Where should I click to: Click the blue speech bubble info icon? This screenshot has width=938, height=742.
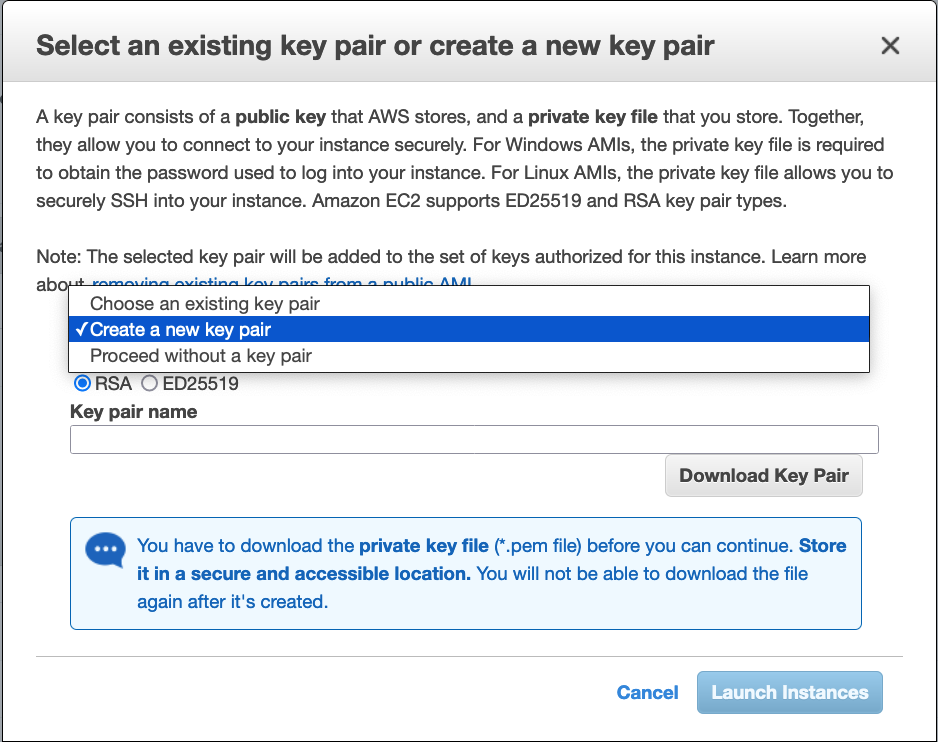coord(105,550)
